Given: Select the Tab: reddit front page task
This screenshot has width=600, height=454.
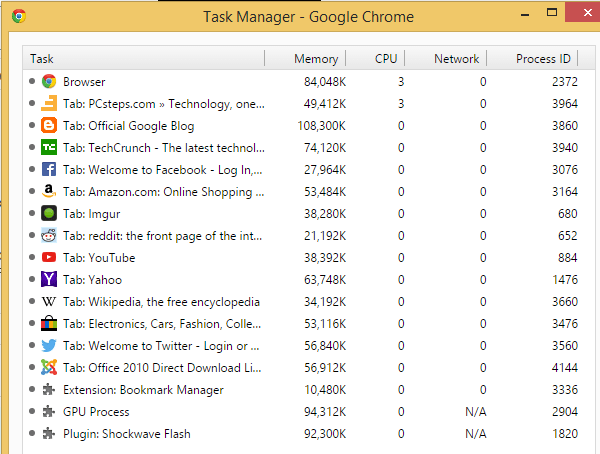Looking at the screenshot, I should point(309,235).
